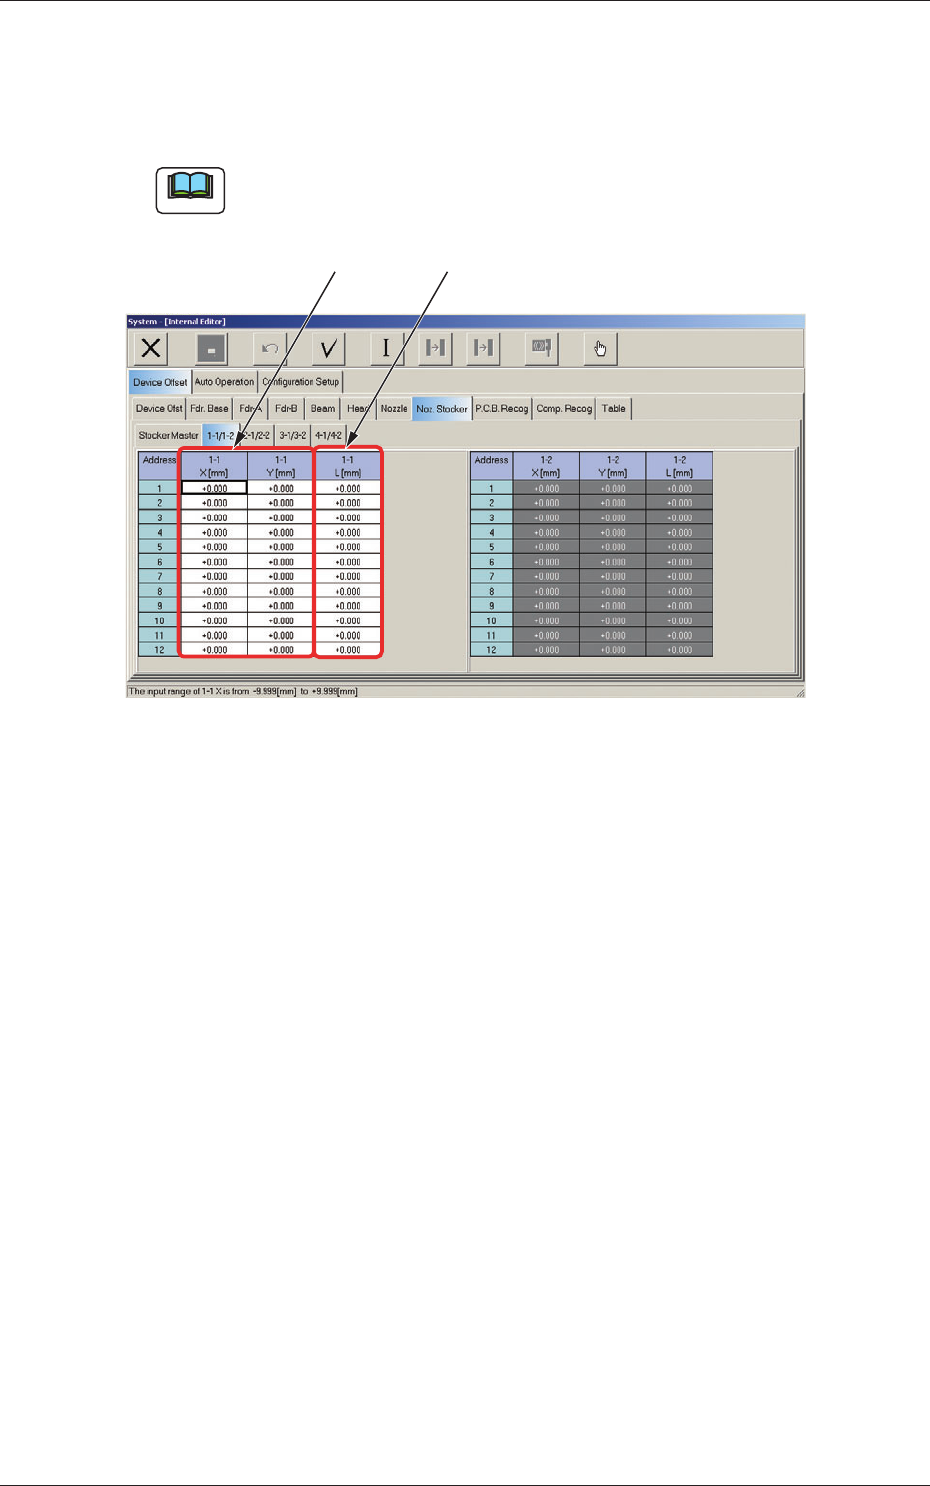This screenshot has height=1486, width=930.
Task: Select address row 7 in right table
Action: pyautogui.click(x=491, y=576)
